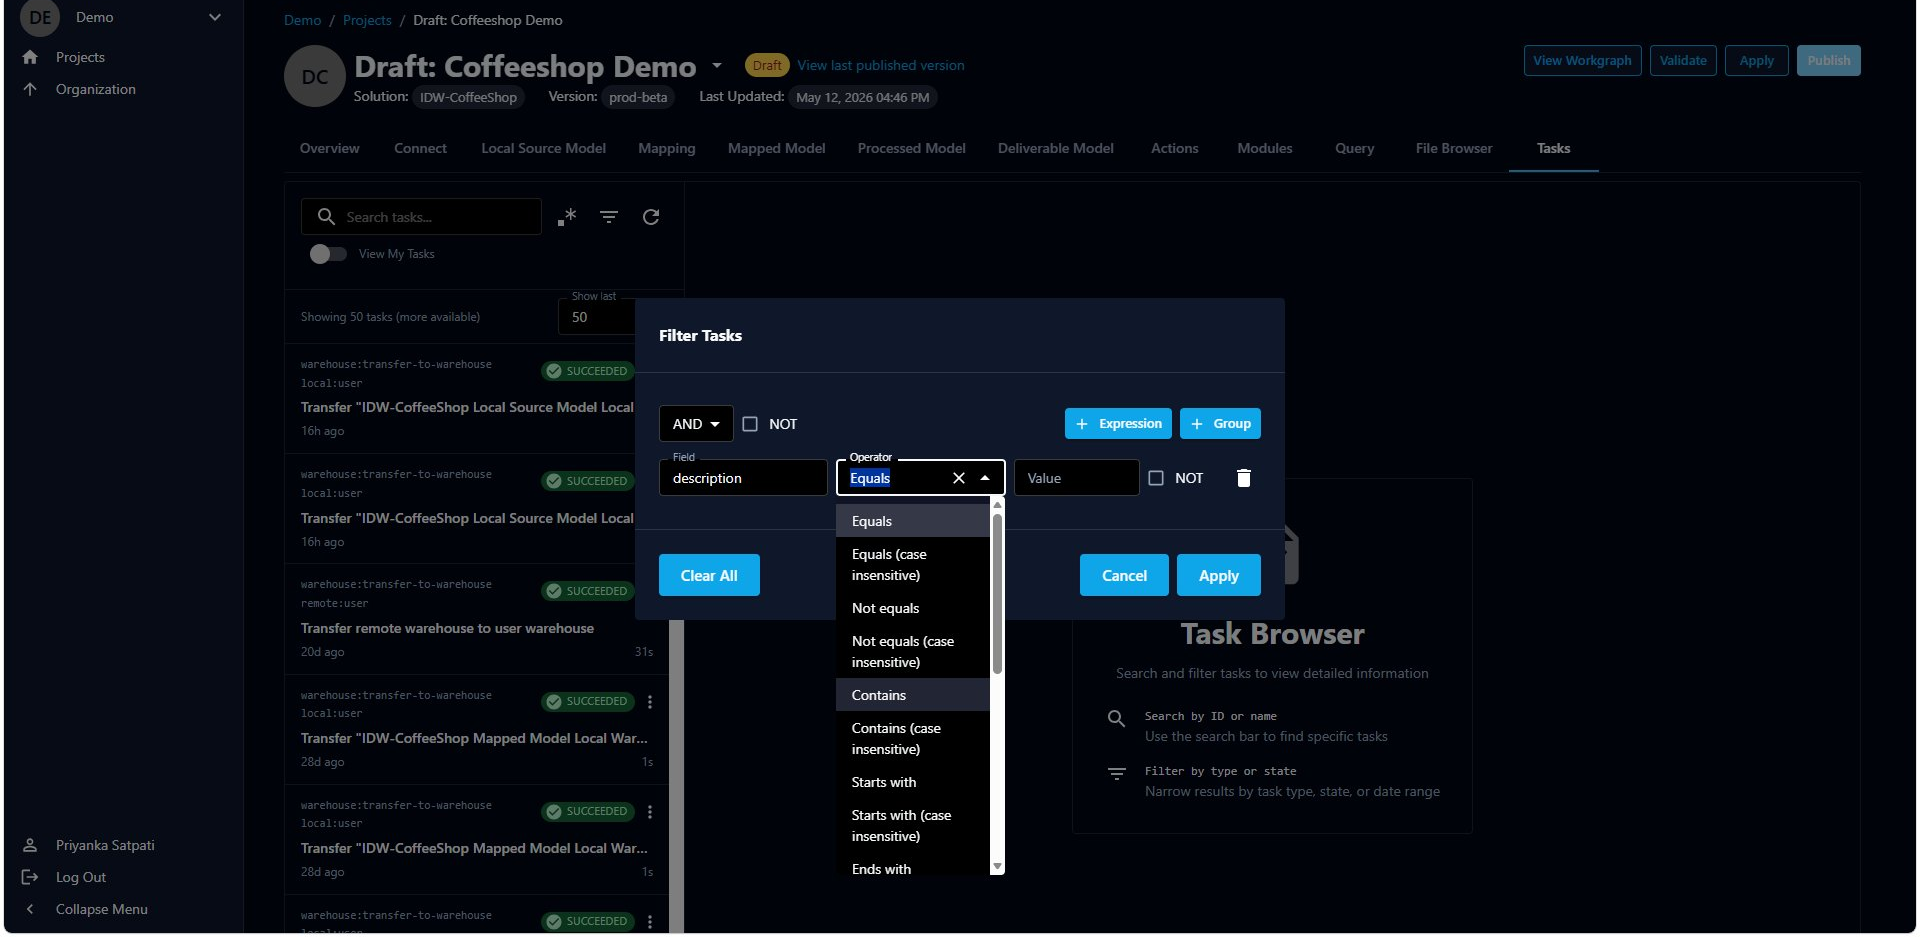This screenshot has height=937, width=1920.
Task: Clear the Equals operator selection
Action: pyautogui.click(x=959, y=478)
